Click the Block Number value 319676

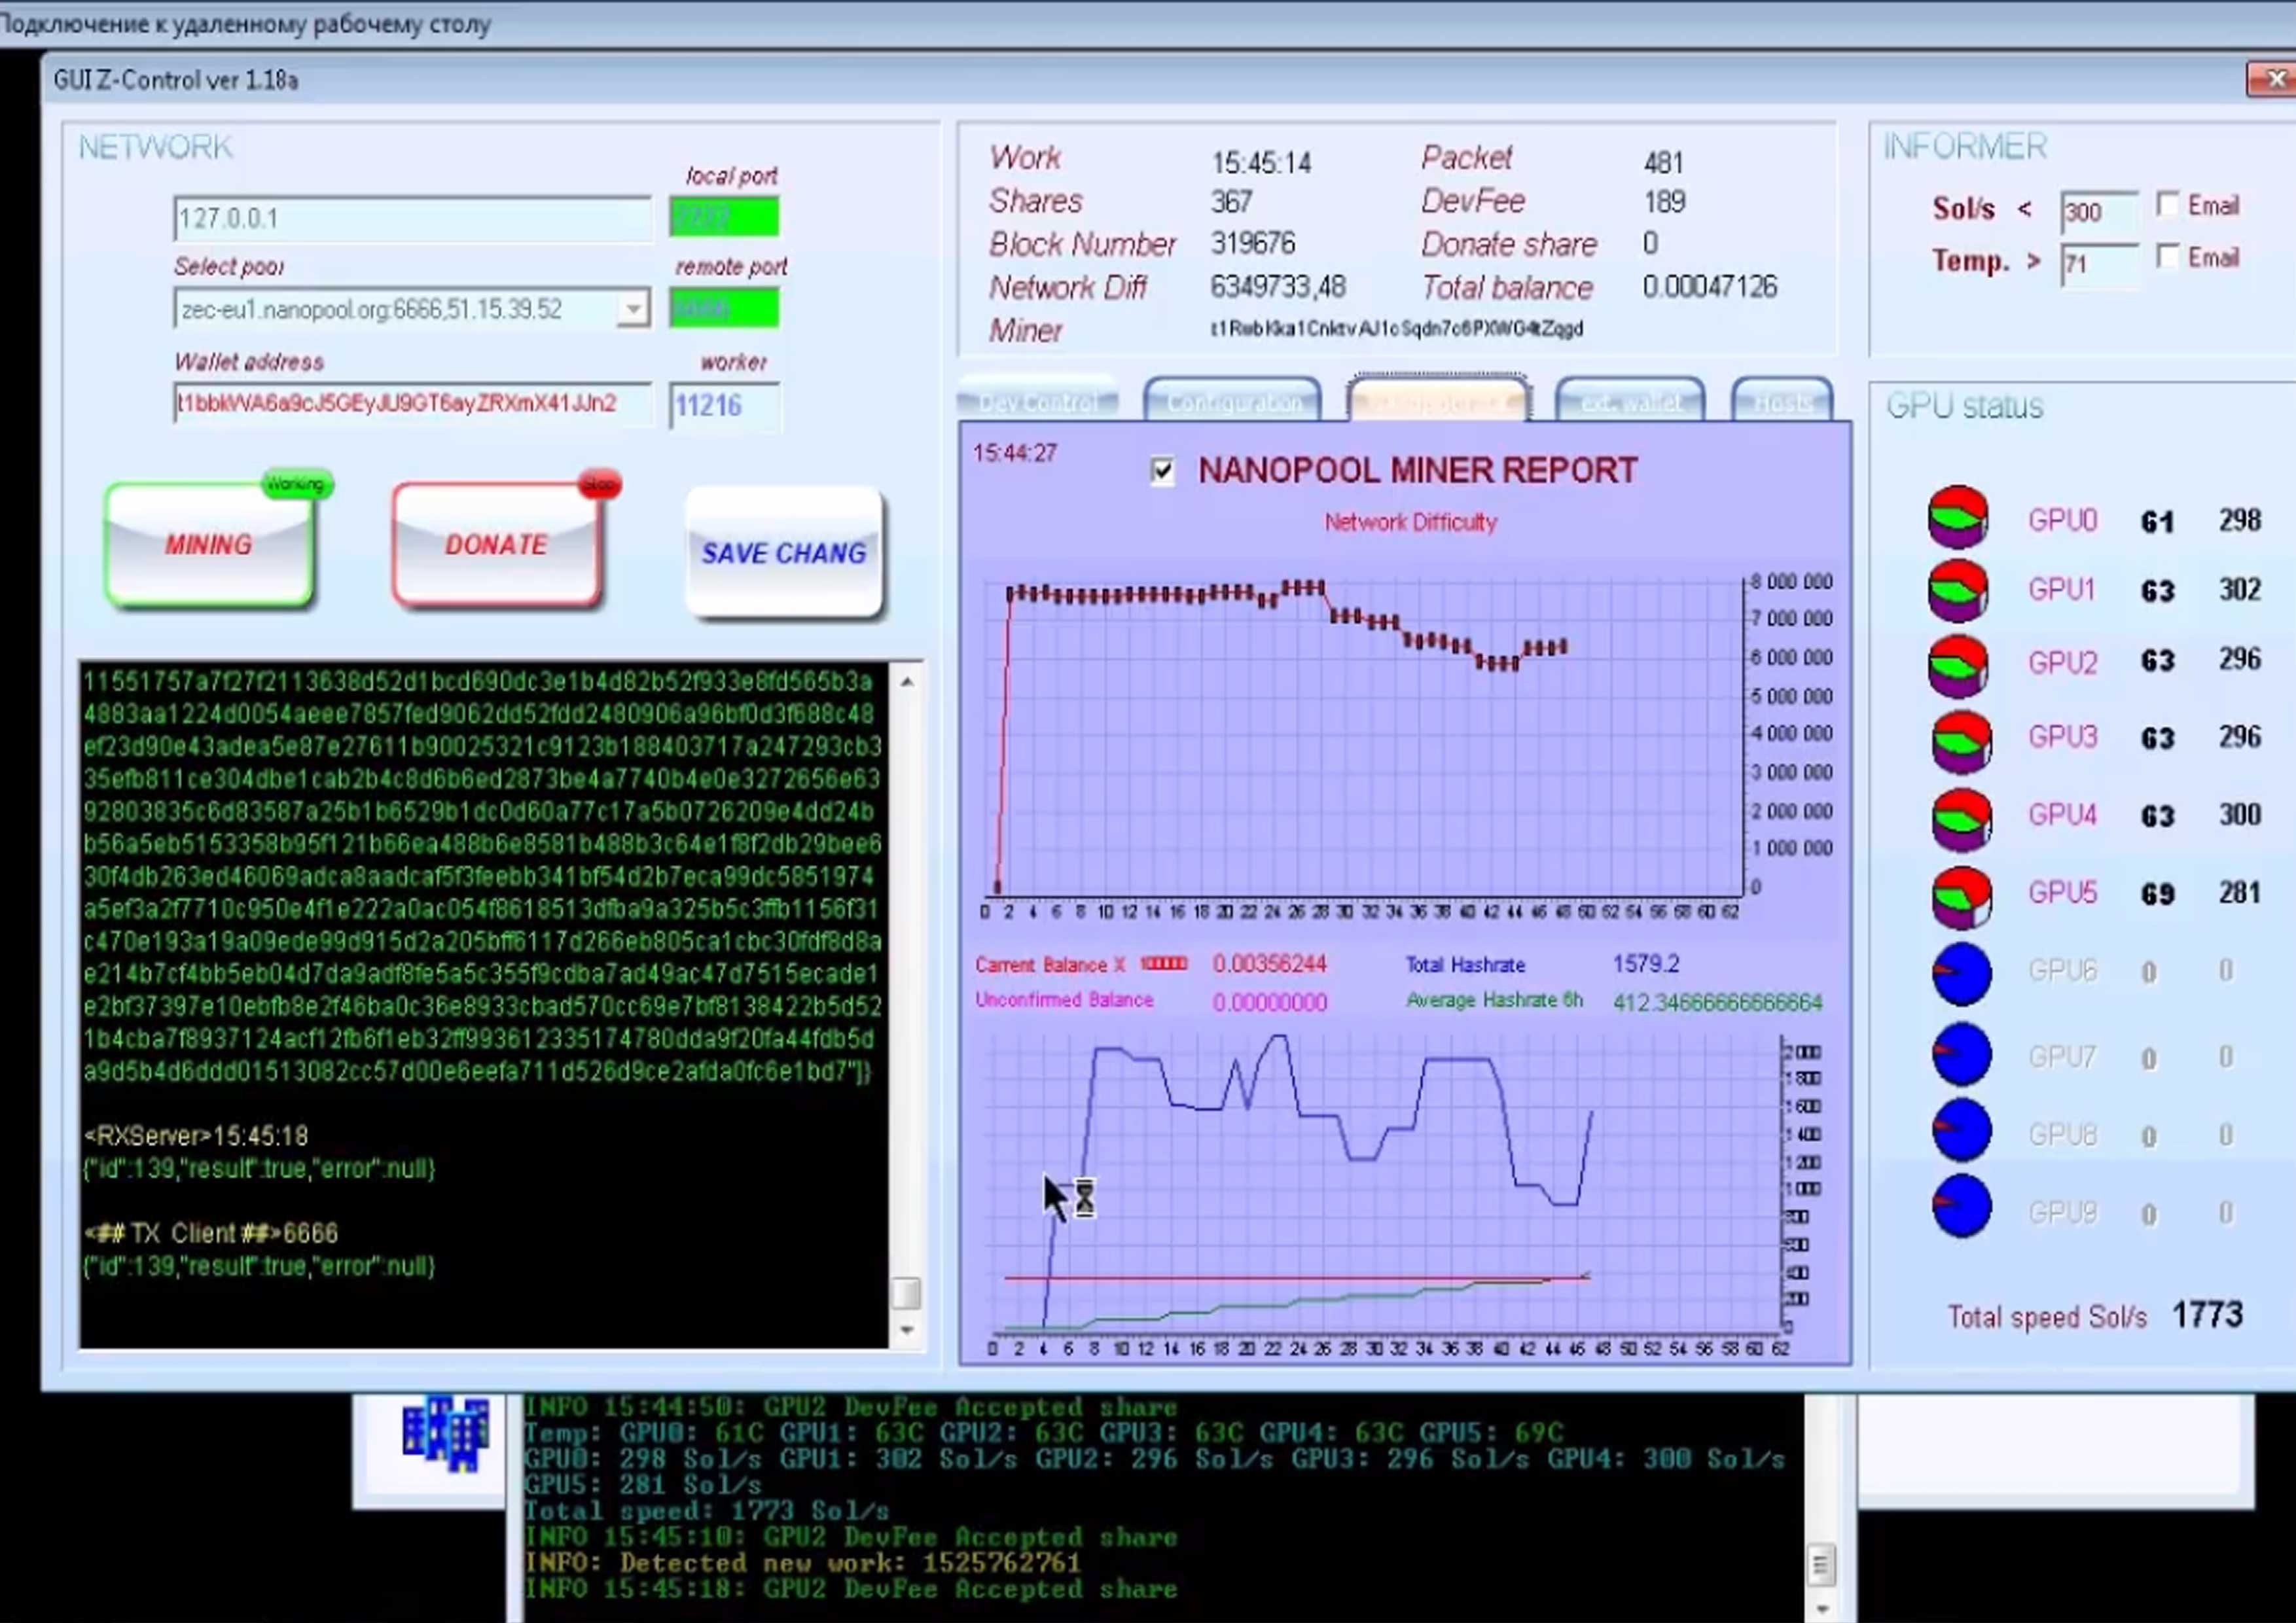point(1253,244)
